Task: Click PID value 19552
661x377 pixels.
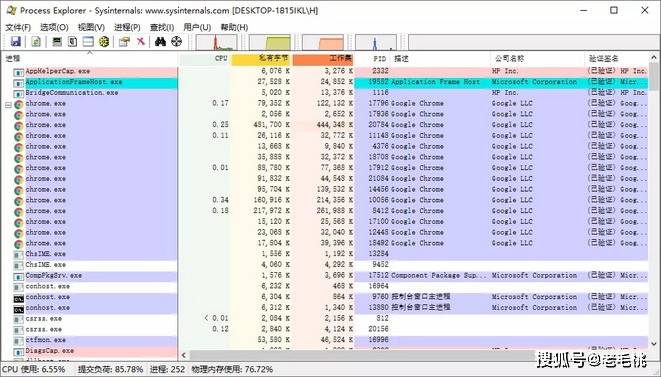Action: click(x=378, y=82)
